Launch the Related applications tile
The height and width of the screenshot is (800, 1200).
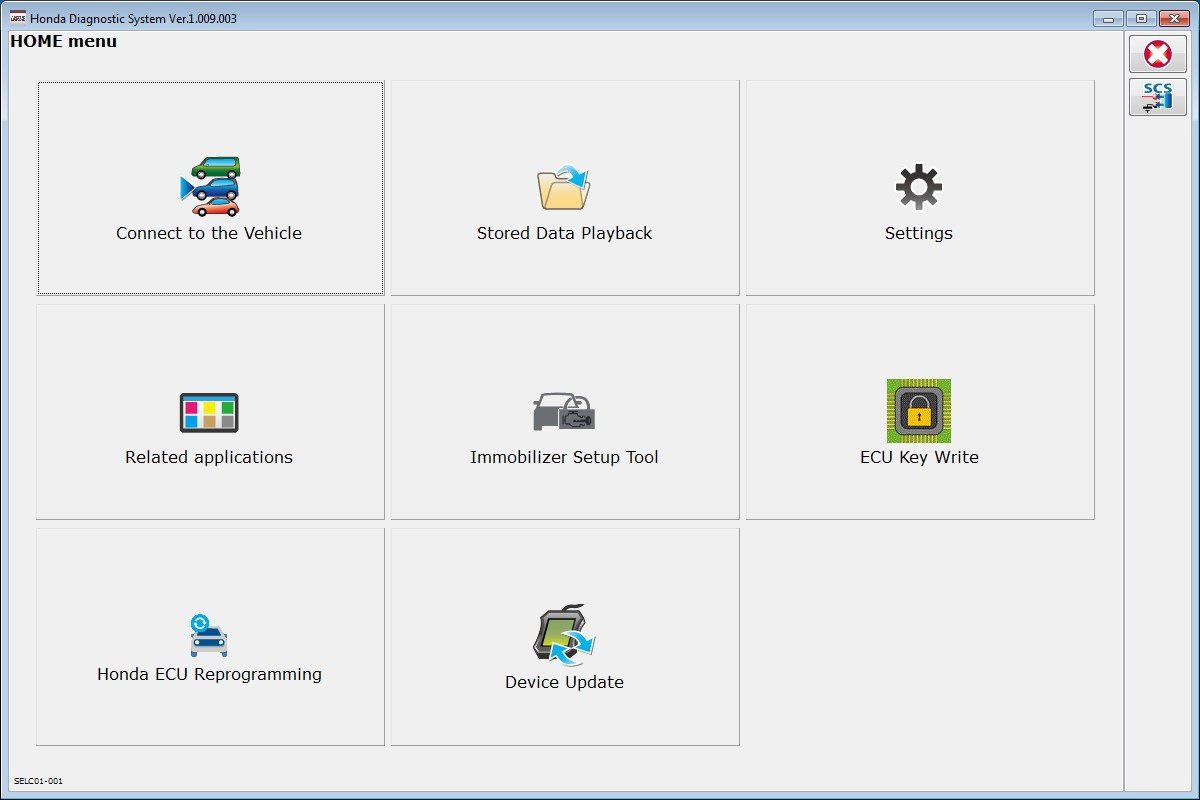click(210, 412)
